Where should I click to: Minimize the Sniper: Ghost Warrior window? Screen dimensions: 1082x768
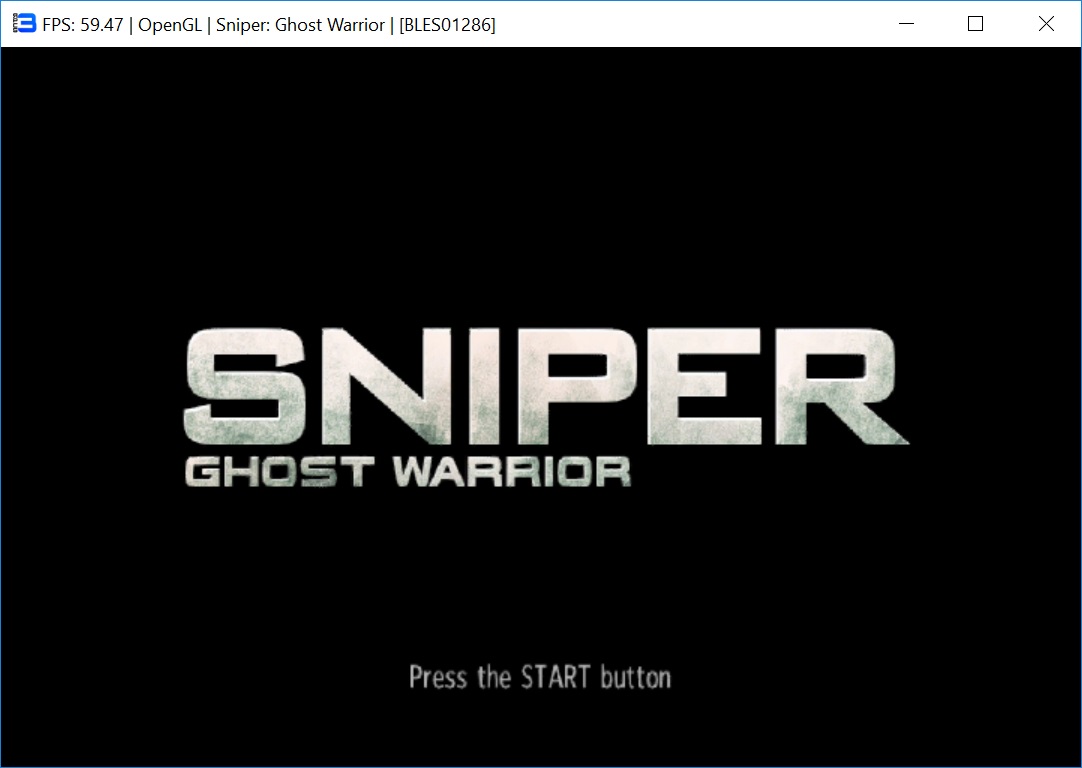(x=907, y=23)
